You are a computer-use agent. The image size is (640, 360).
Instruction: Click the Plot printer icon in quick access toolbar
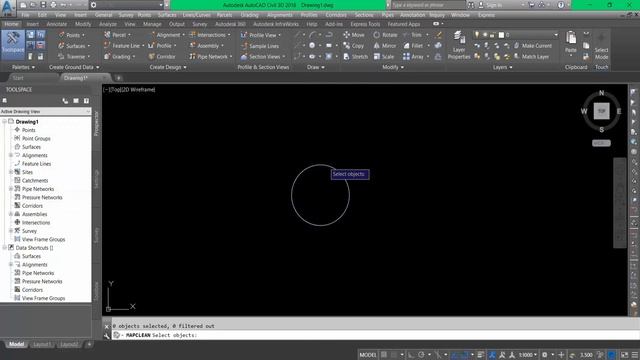tap(53, 5)
